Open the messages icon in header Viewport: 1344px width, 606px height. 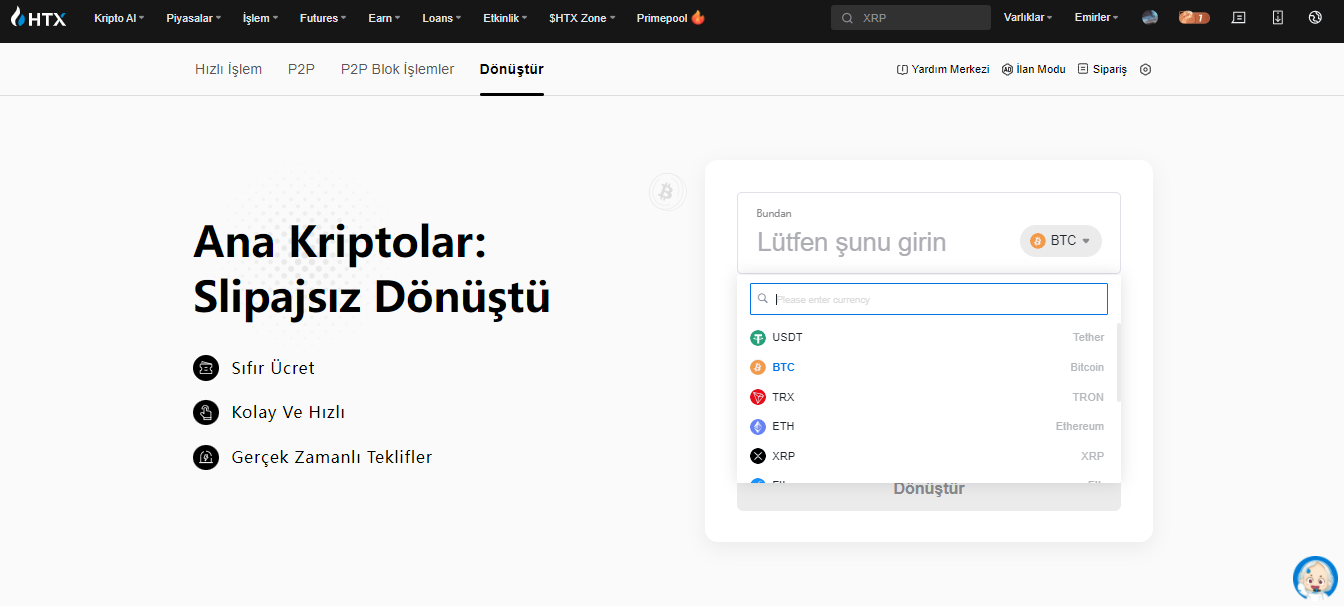1239,17
